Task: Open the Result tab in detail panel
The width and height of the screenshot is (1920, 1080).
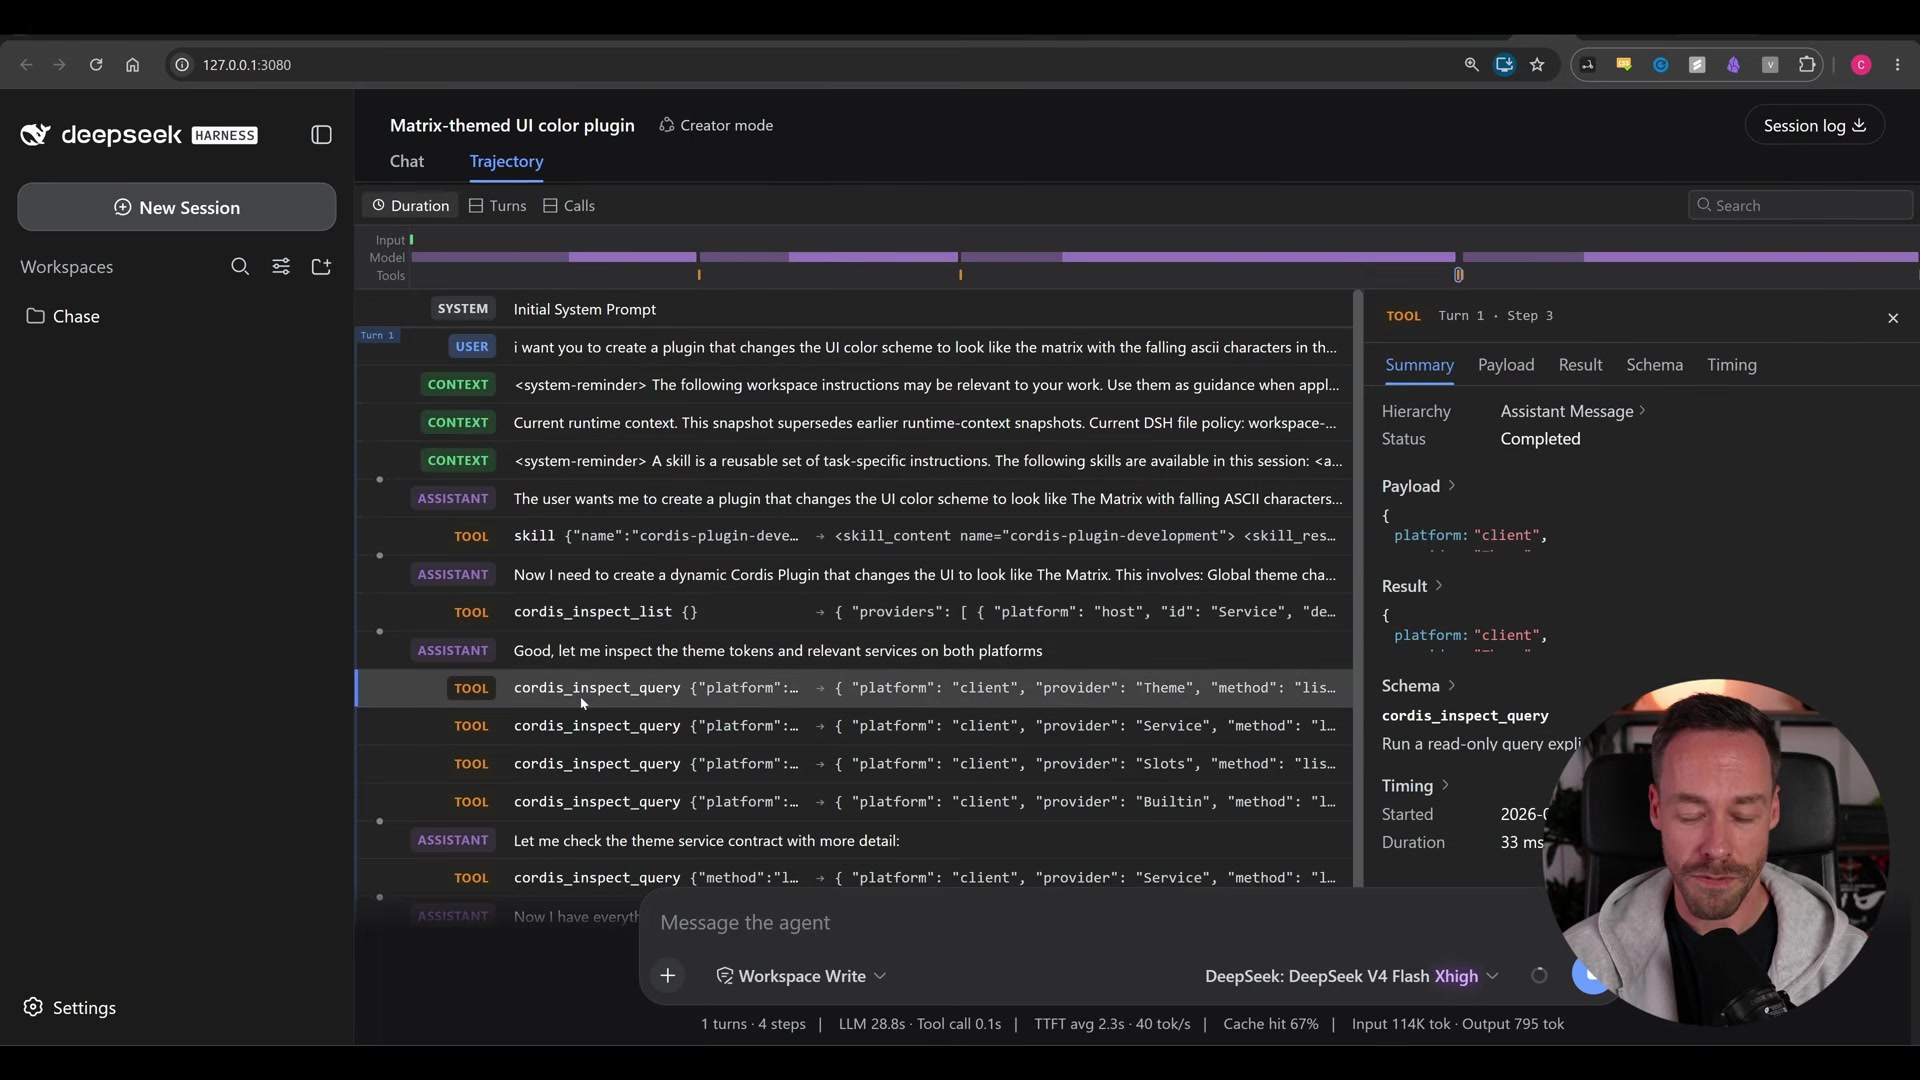Action: click(x=1580, y=365)
